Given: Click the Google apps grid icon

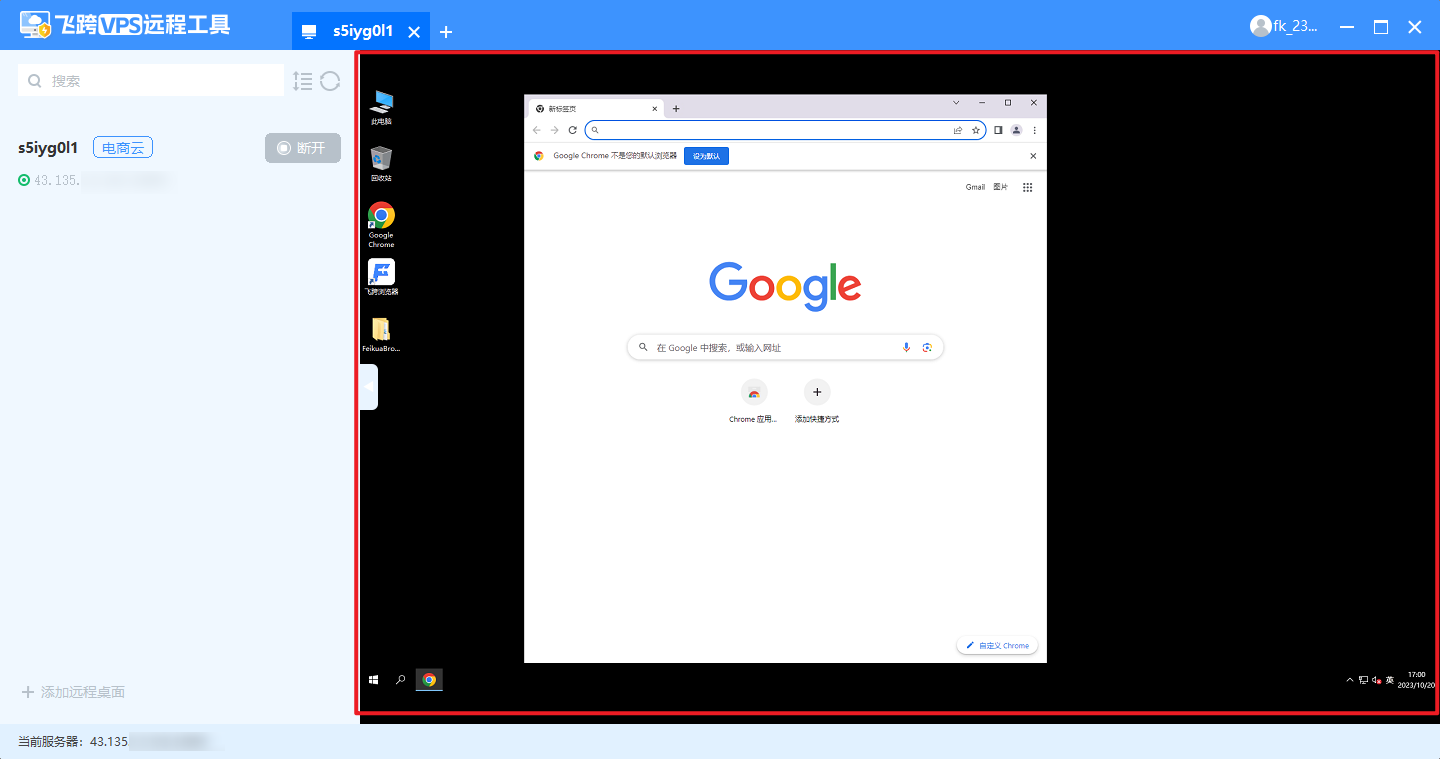Looking at the screenshot, I should (1027, 187).
